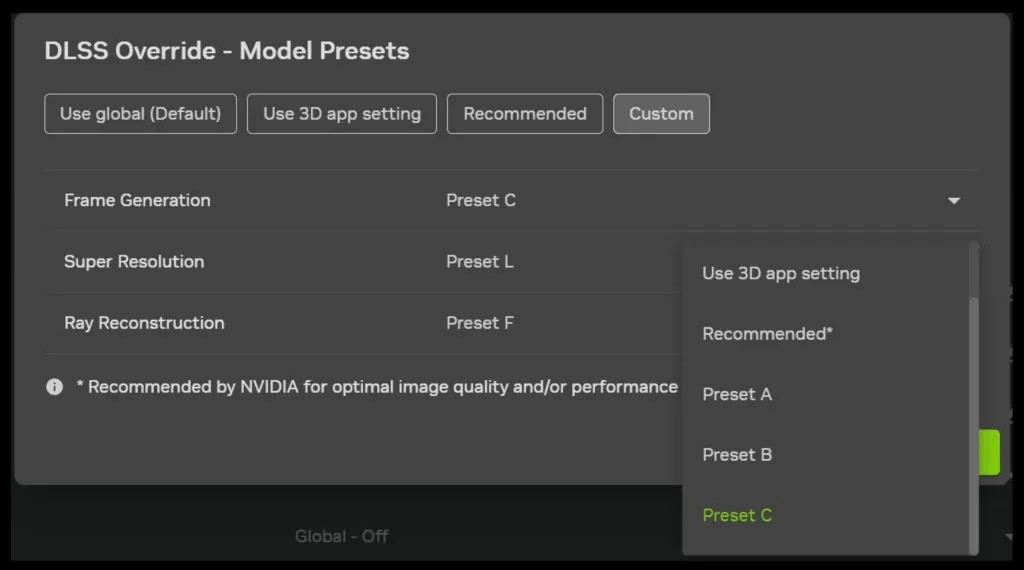Open the Ray Reconstruction Preset F dropdown

point(479,323)
